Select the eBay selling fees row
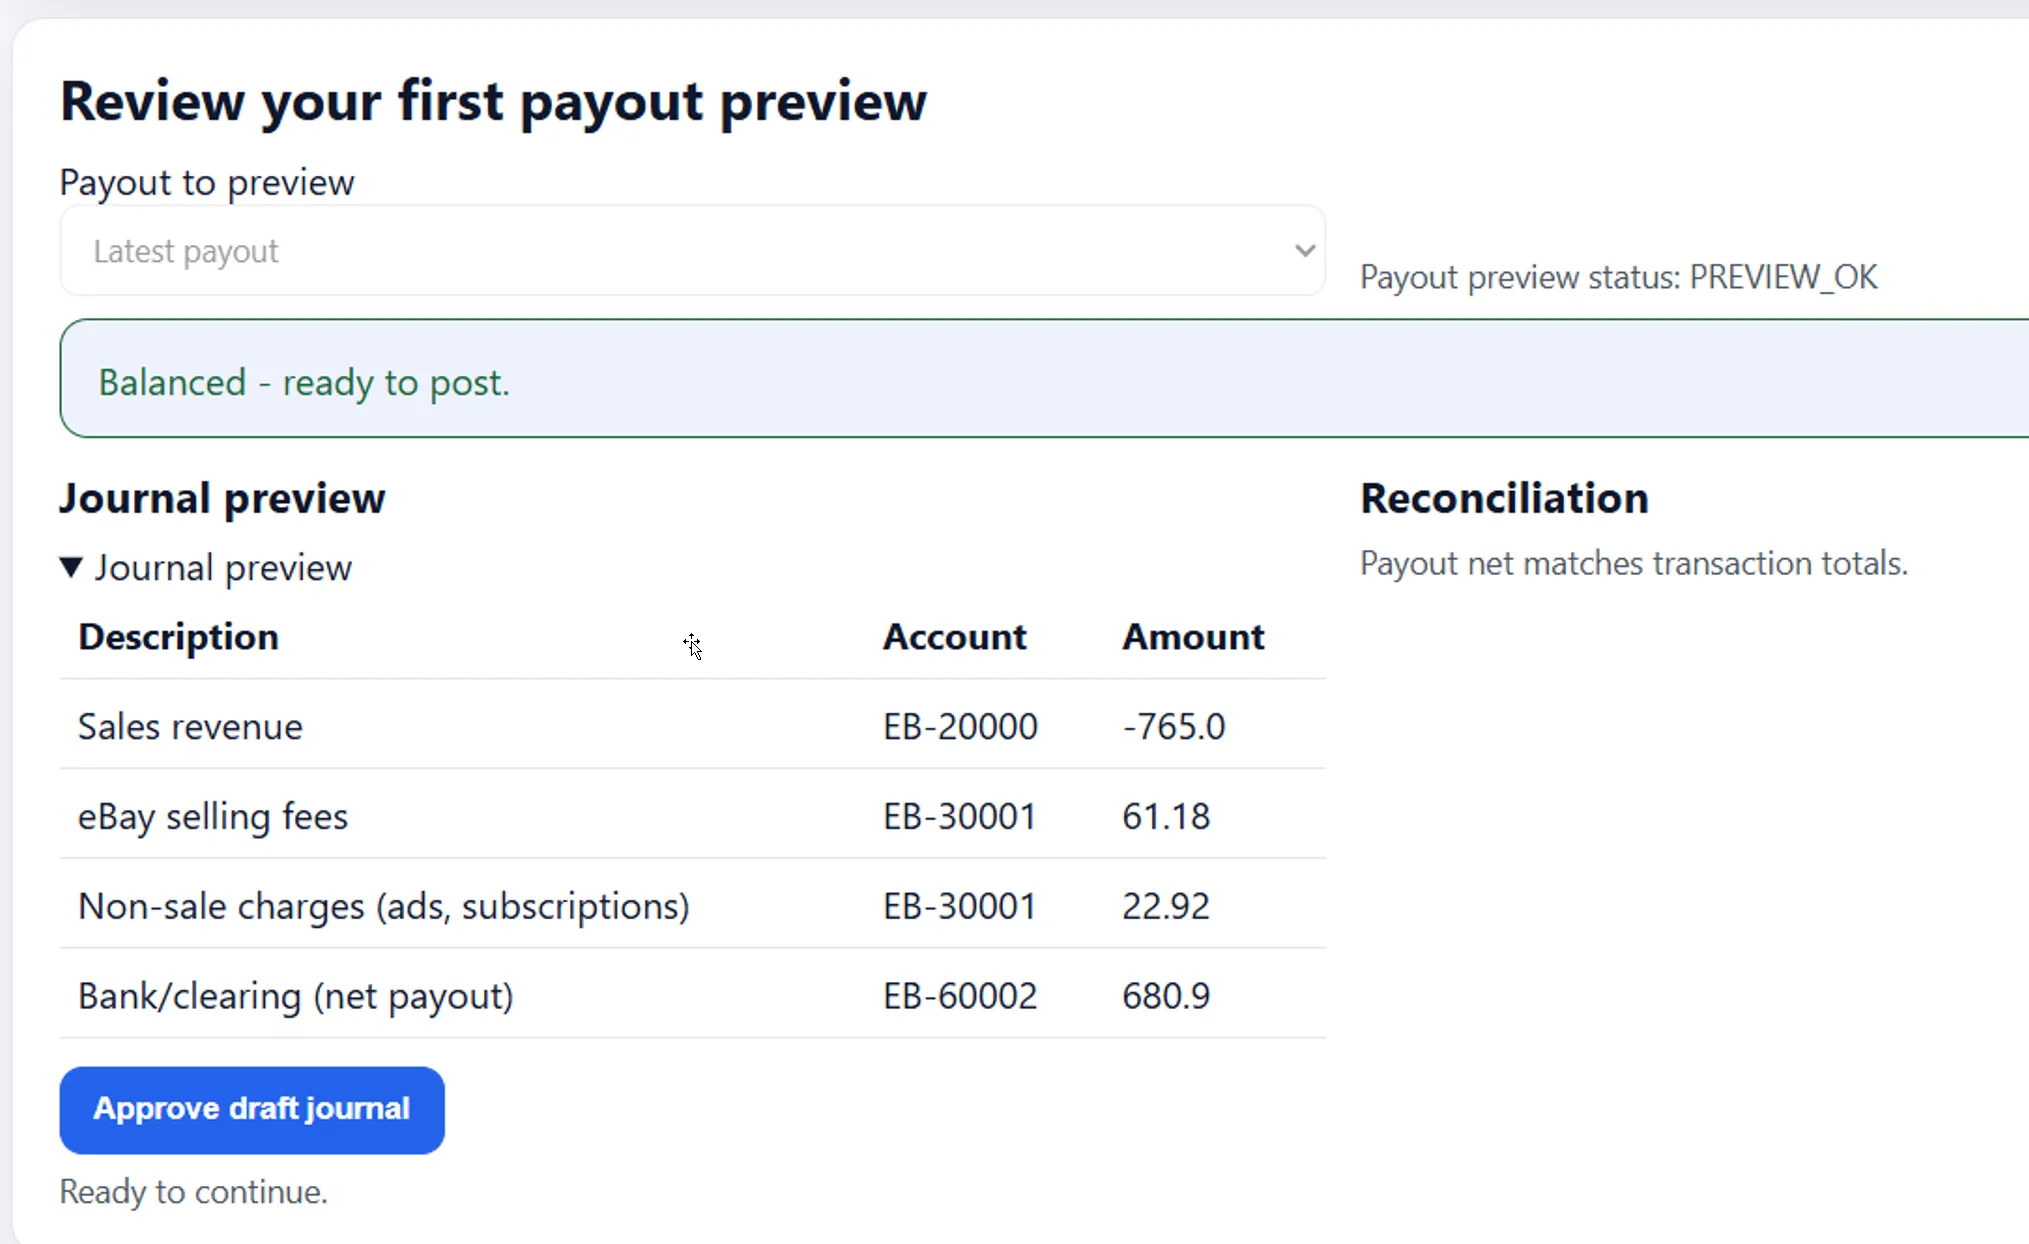This screenshot has height=1244, width=2029. (x=400, y=815)
